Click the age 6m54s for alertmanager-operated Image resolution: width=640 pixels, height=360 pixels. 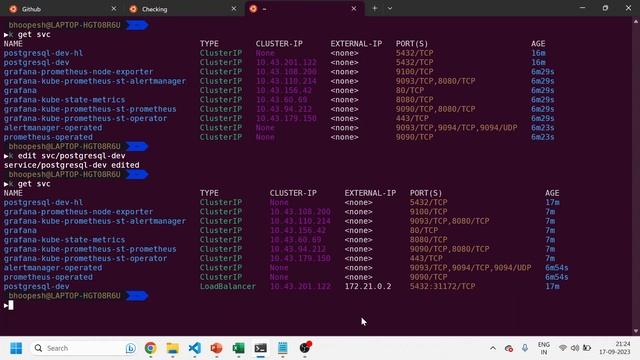click(x=557, y=268)
